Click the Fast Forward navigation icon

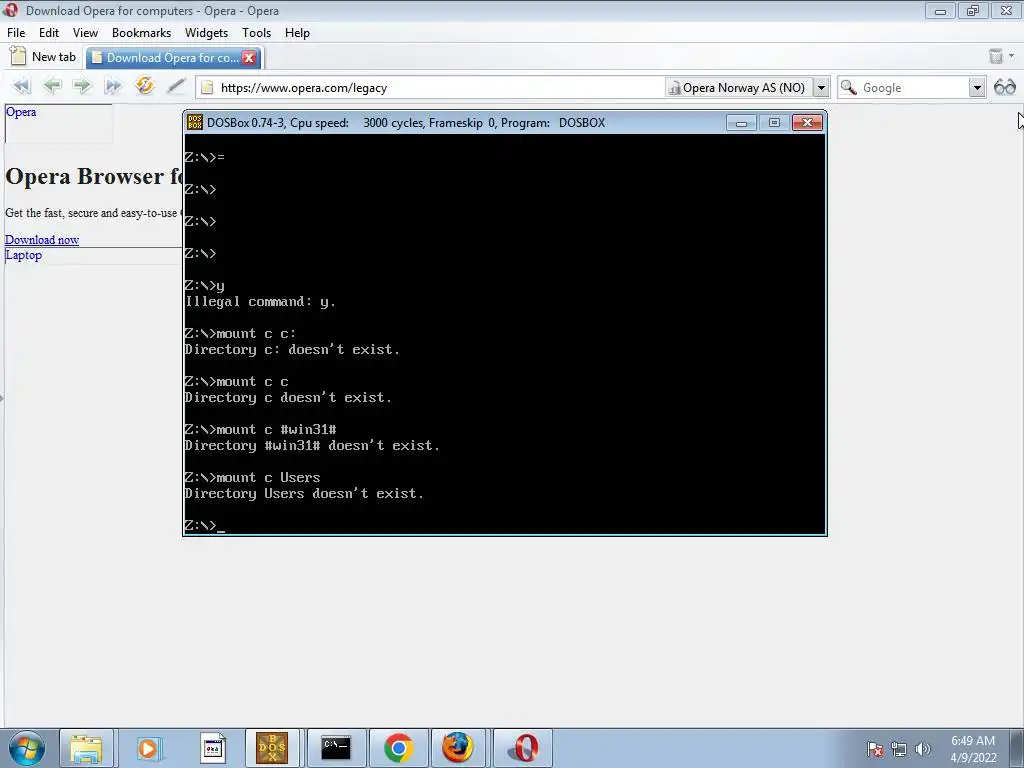pos(112,86)
